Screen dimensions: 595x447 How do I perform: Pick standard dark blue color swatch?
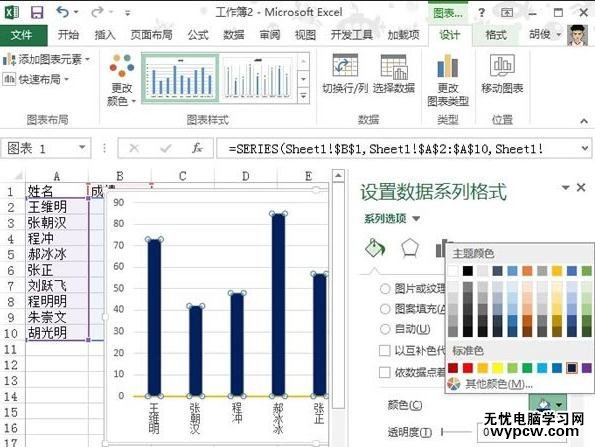tap(571, 368)
